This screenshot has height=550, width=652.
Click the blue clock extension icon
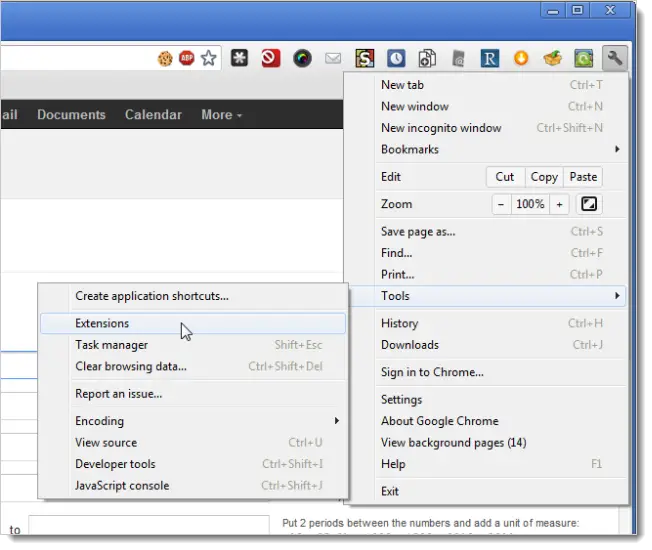pyautogui.click(x=396, y=58)
